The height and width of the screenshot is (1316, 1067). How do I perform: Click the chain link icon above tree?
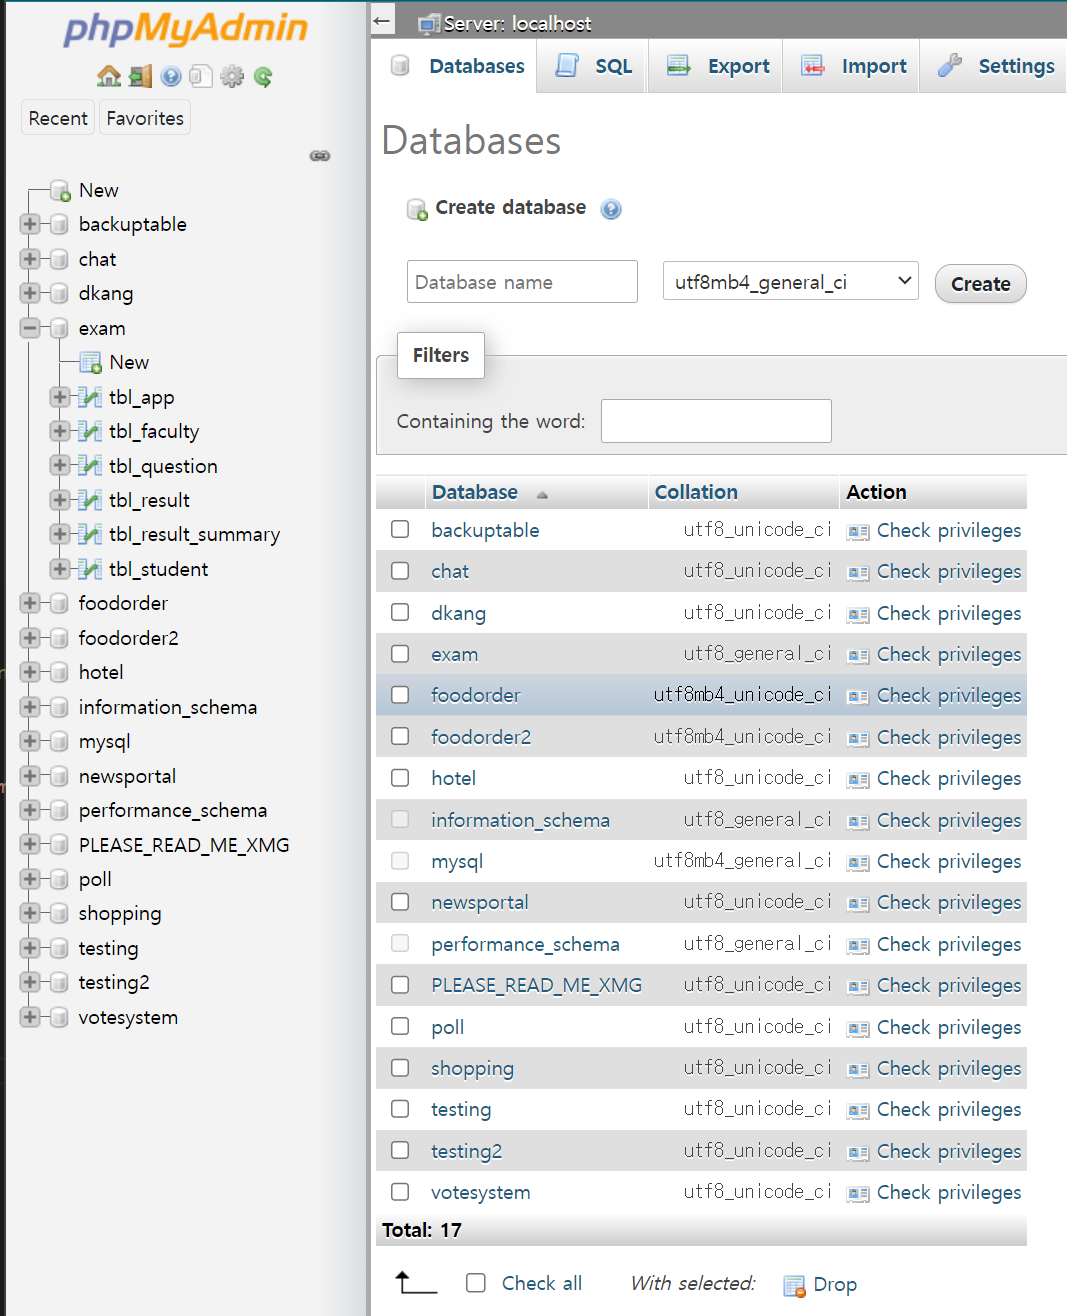(x=320, y=156)
